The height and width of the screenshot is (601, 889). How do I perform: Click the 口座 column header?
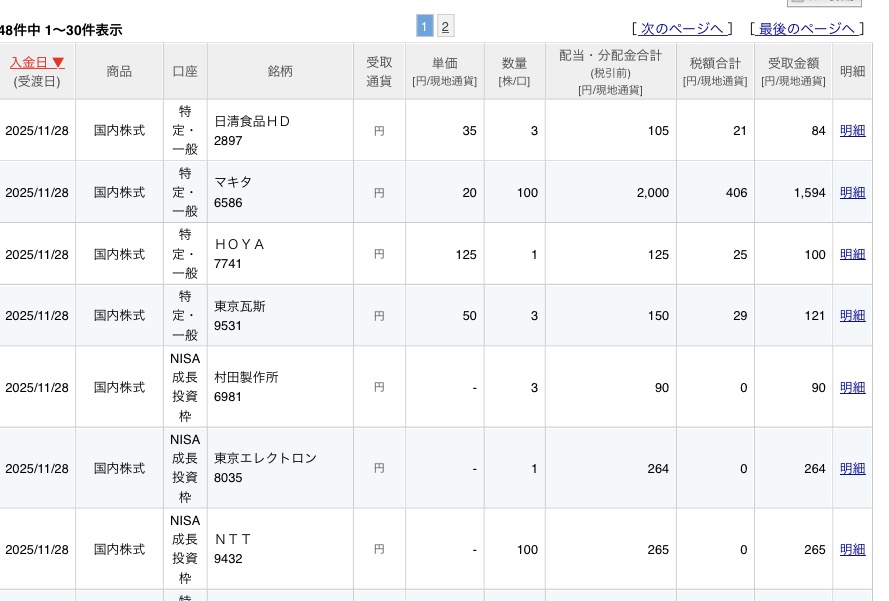[185, 72]
